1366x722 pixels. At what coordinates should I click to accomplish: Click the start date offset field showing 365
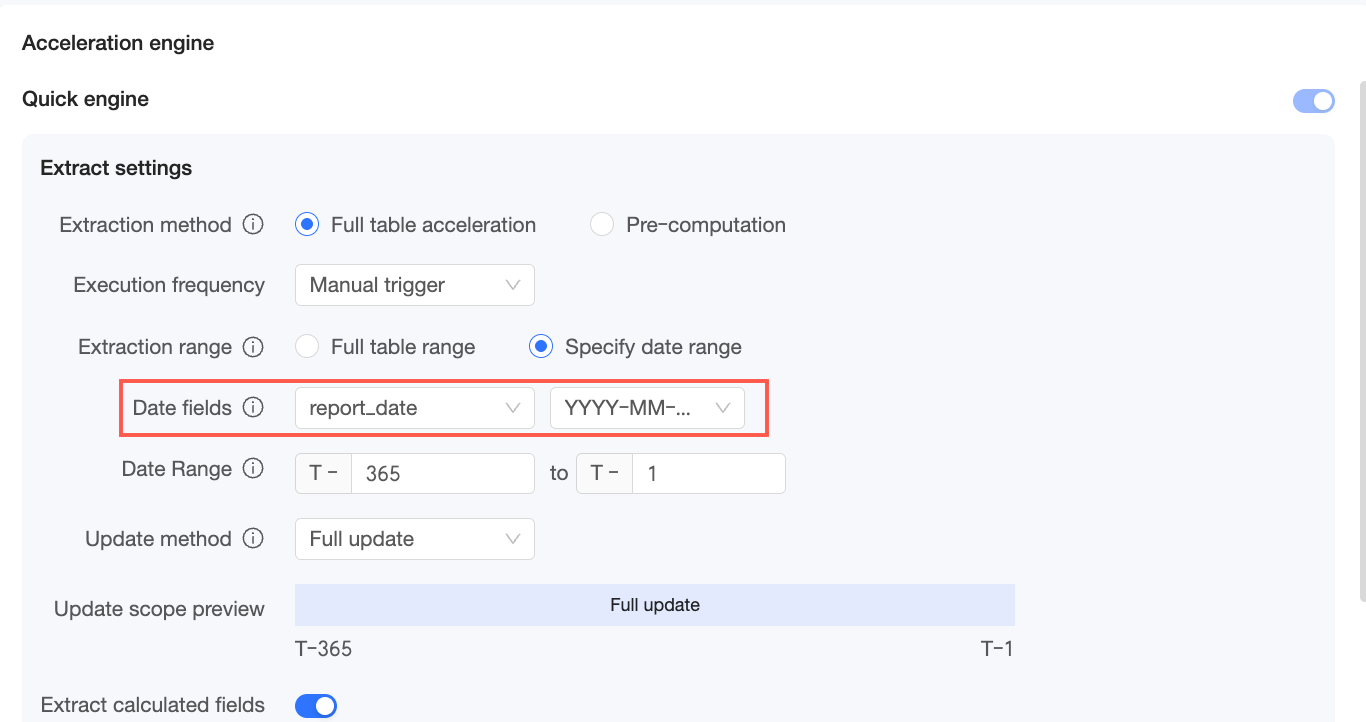(x=442, y=473)
